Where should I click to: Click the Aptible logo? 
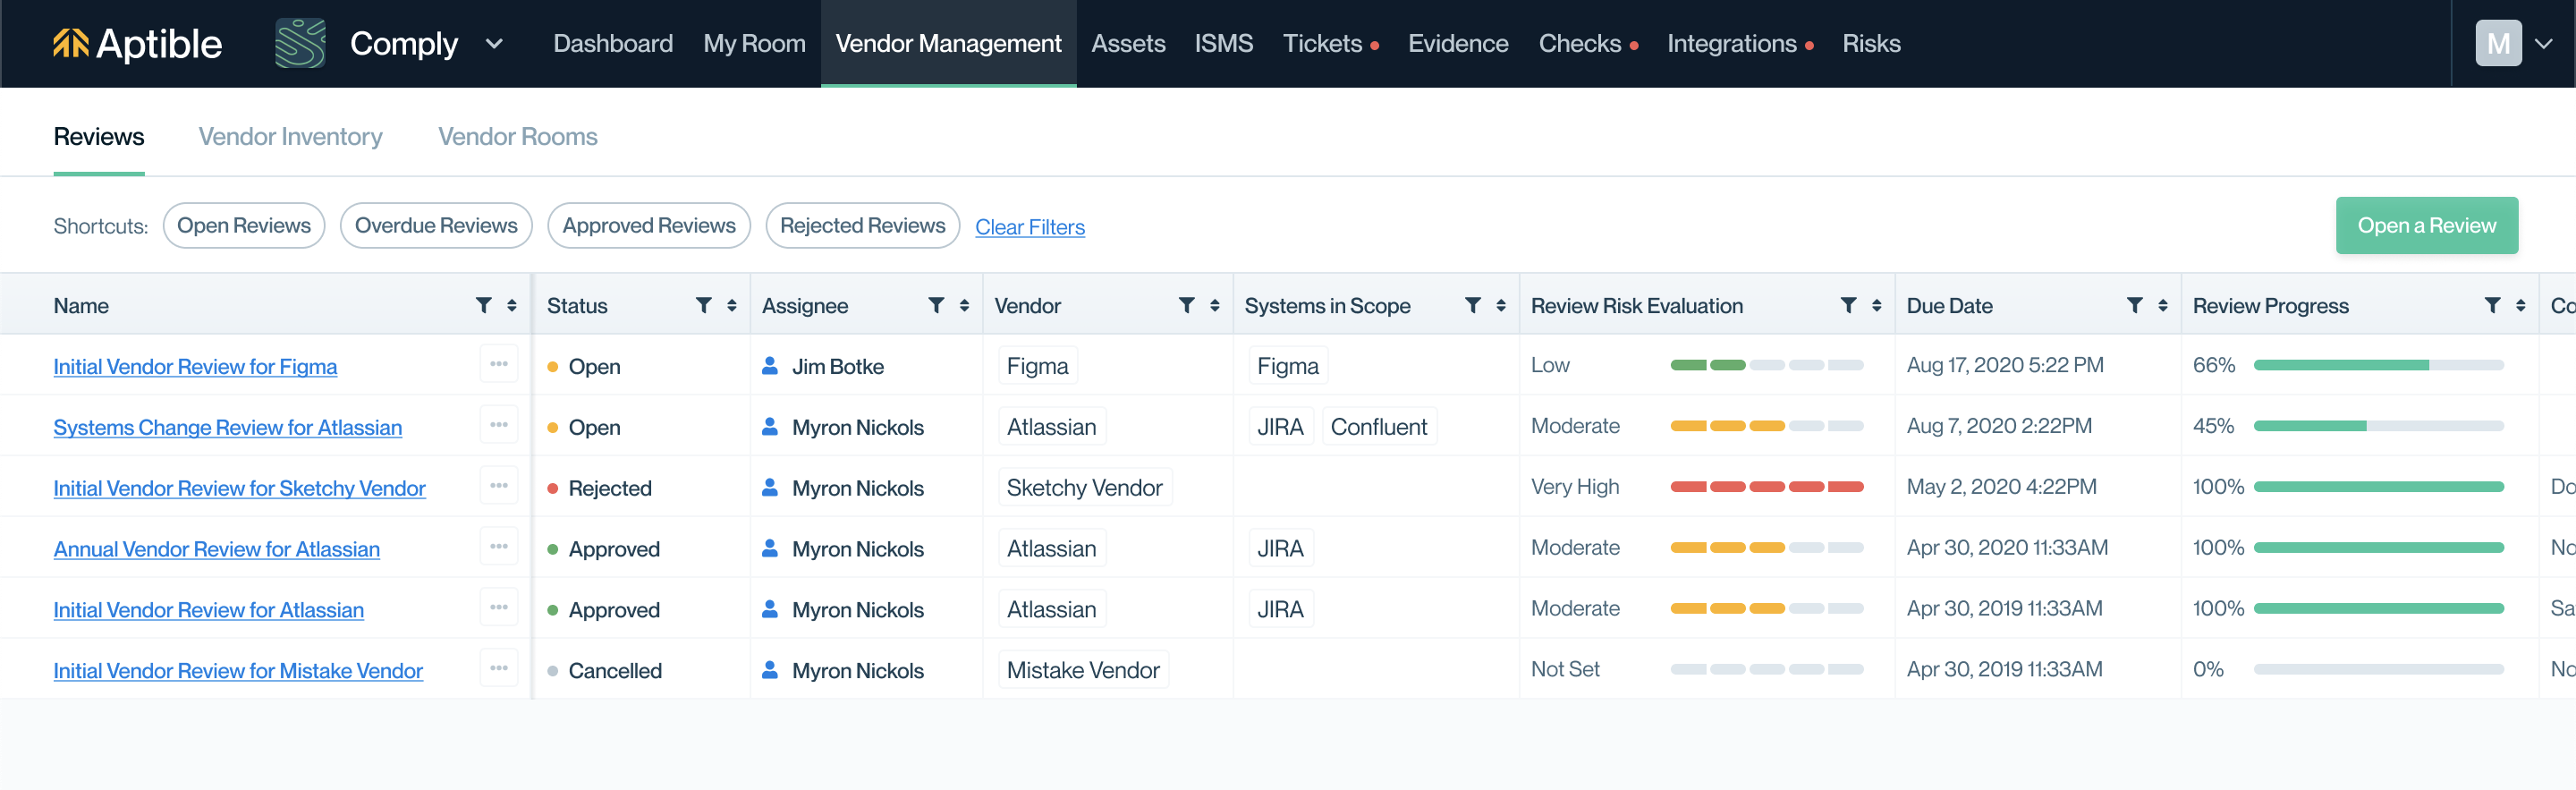tap(137, 44)
